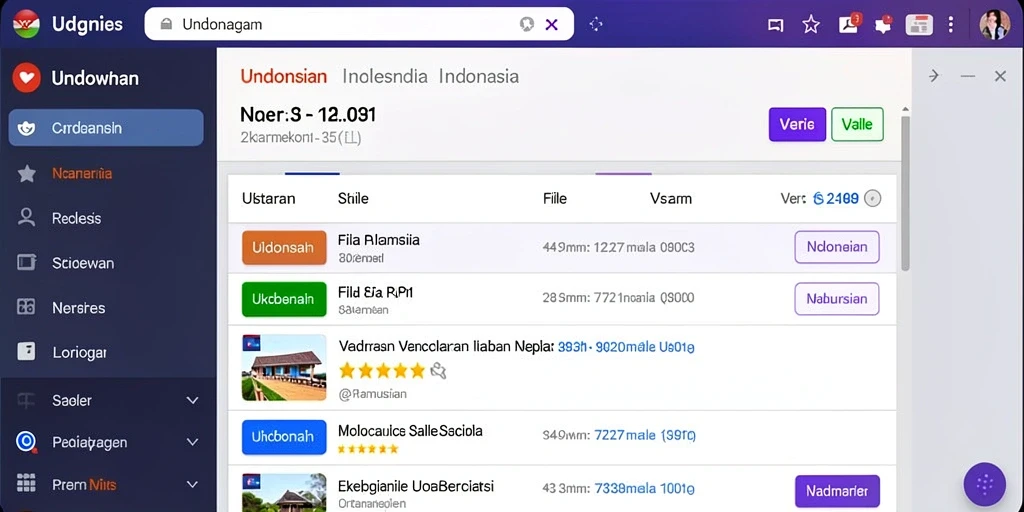The image size is (1024, 512).
Task: Click the @Ramusiian handle
Action: (373, 394)
